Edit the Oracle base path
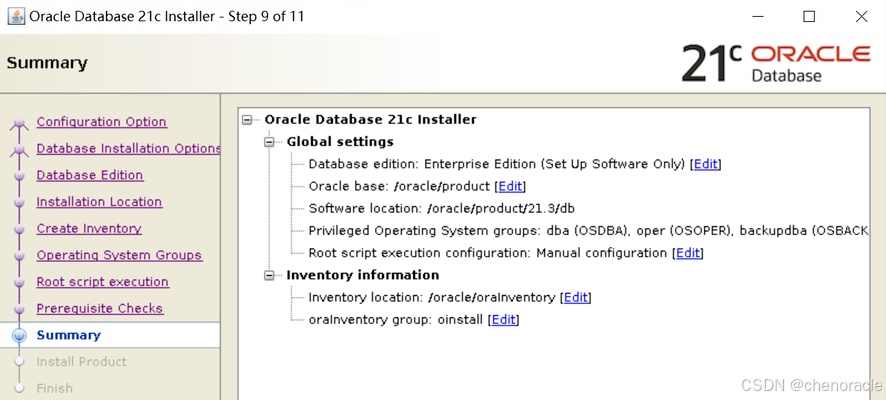This screenshot has width=886, height=400. 510,186
